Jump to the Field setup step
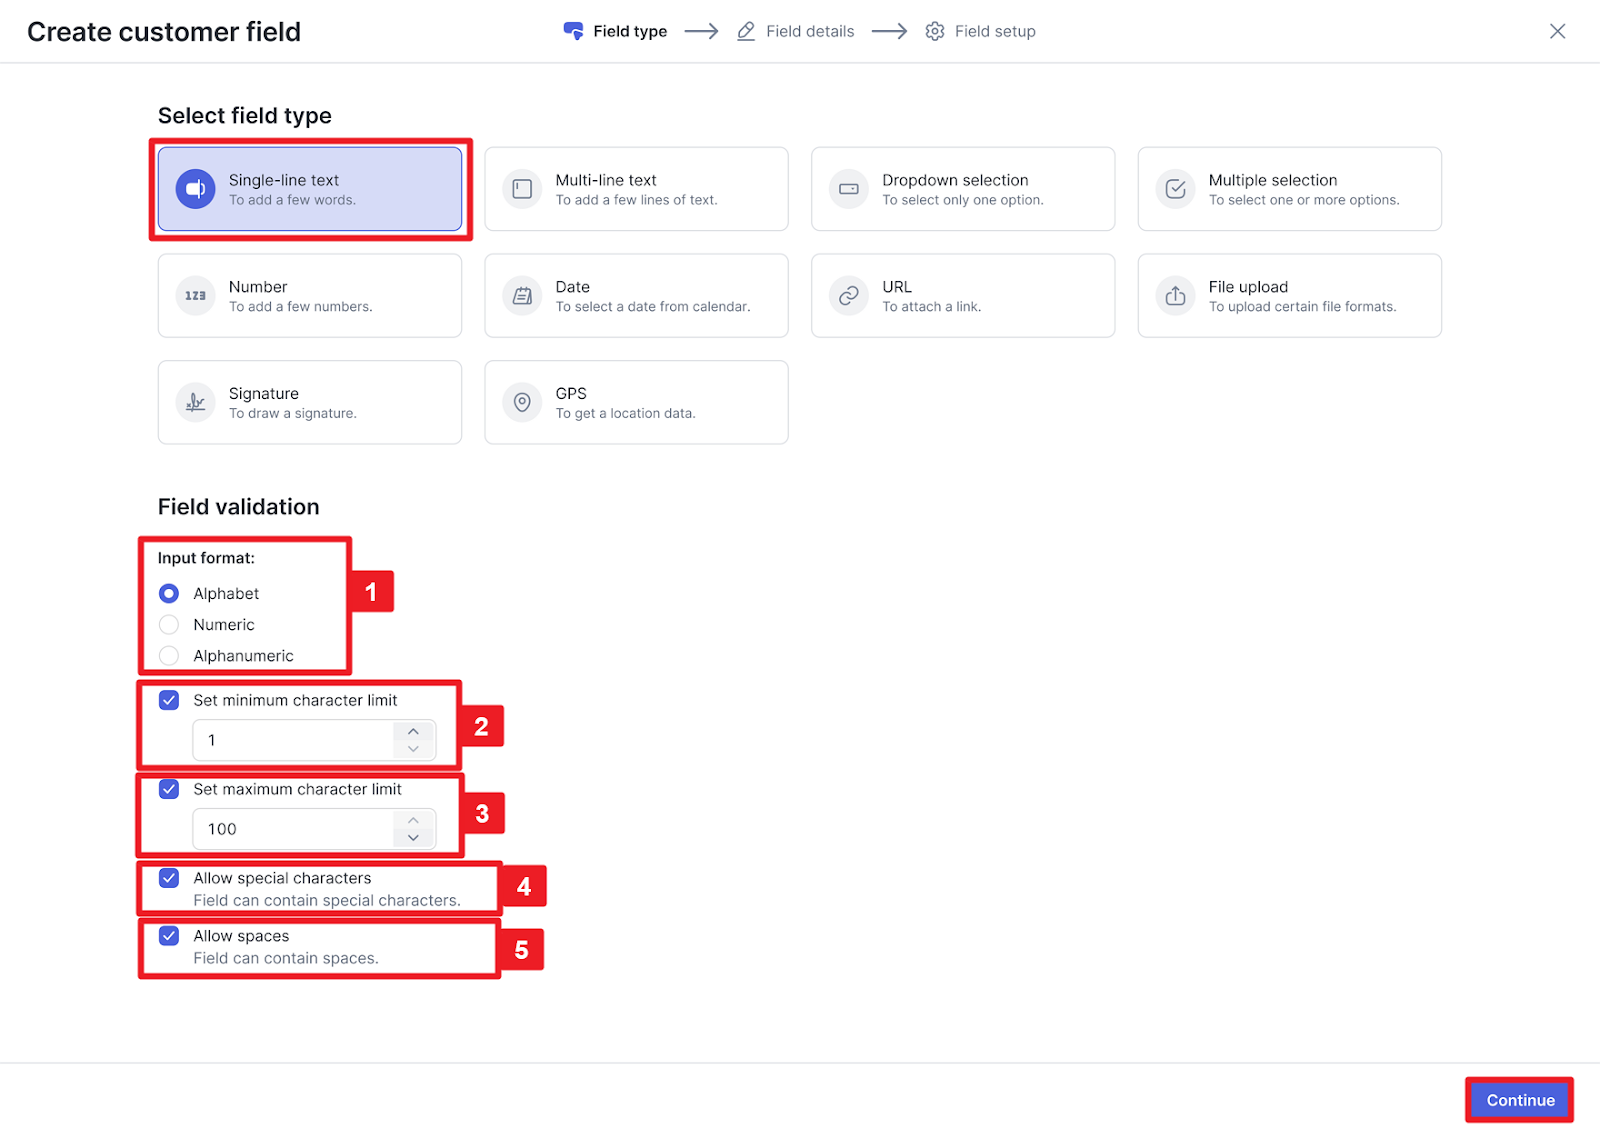1600x1138 pixels. [981, 32]
